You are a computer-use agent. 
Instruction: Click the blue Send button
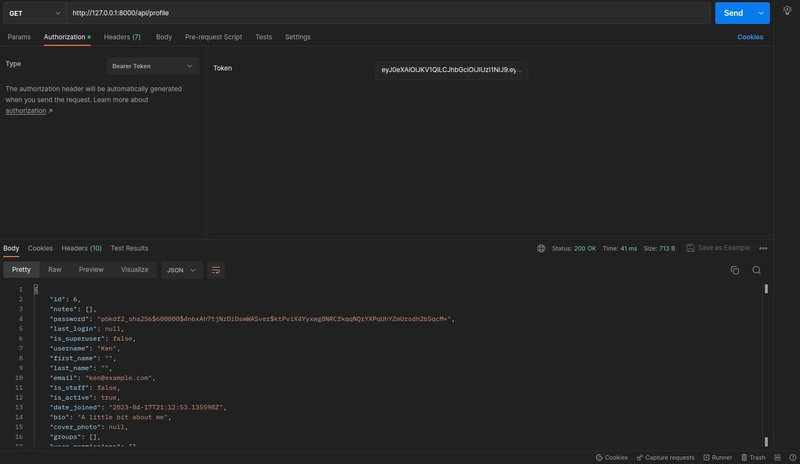(734, 13)
